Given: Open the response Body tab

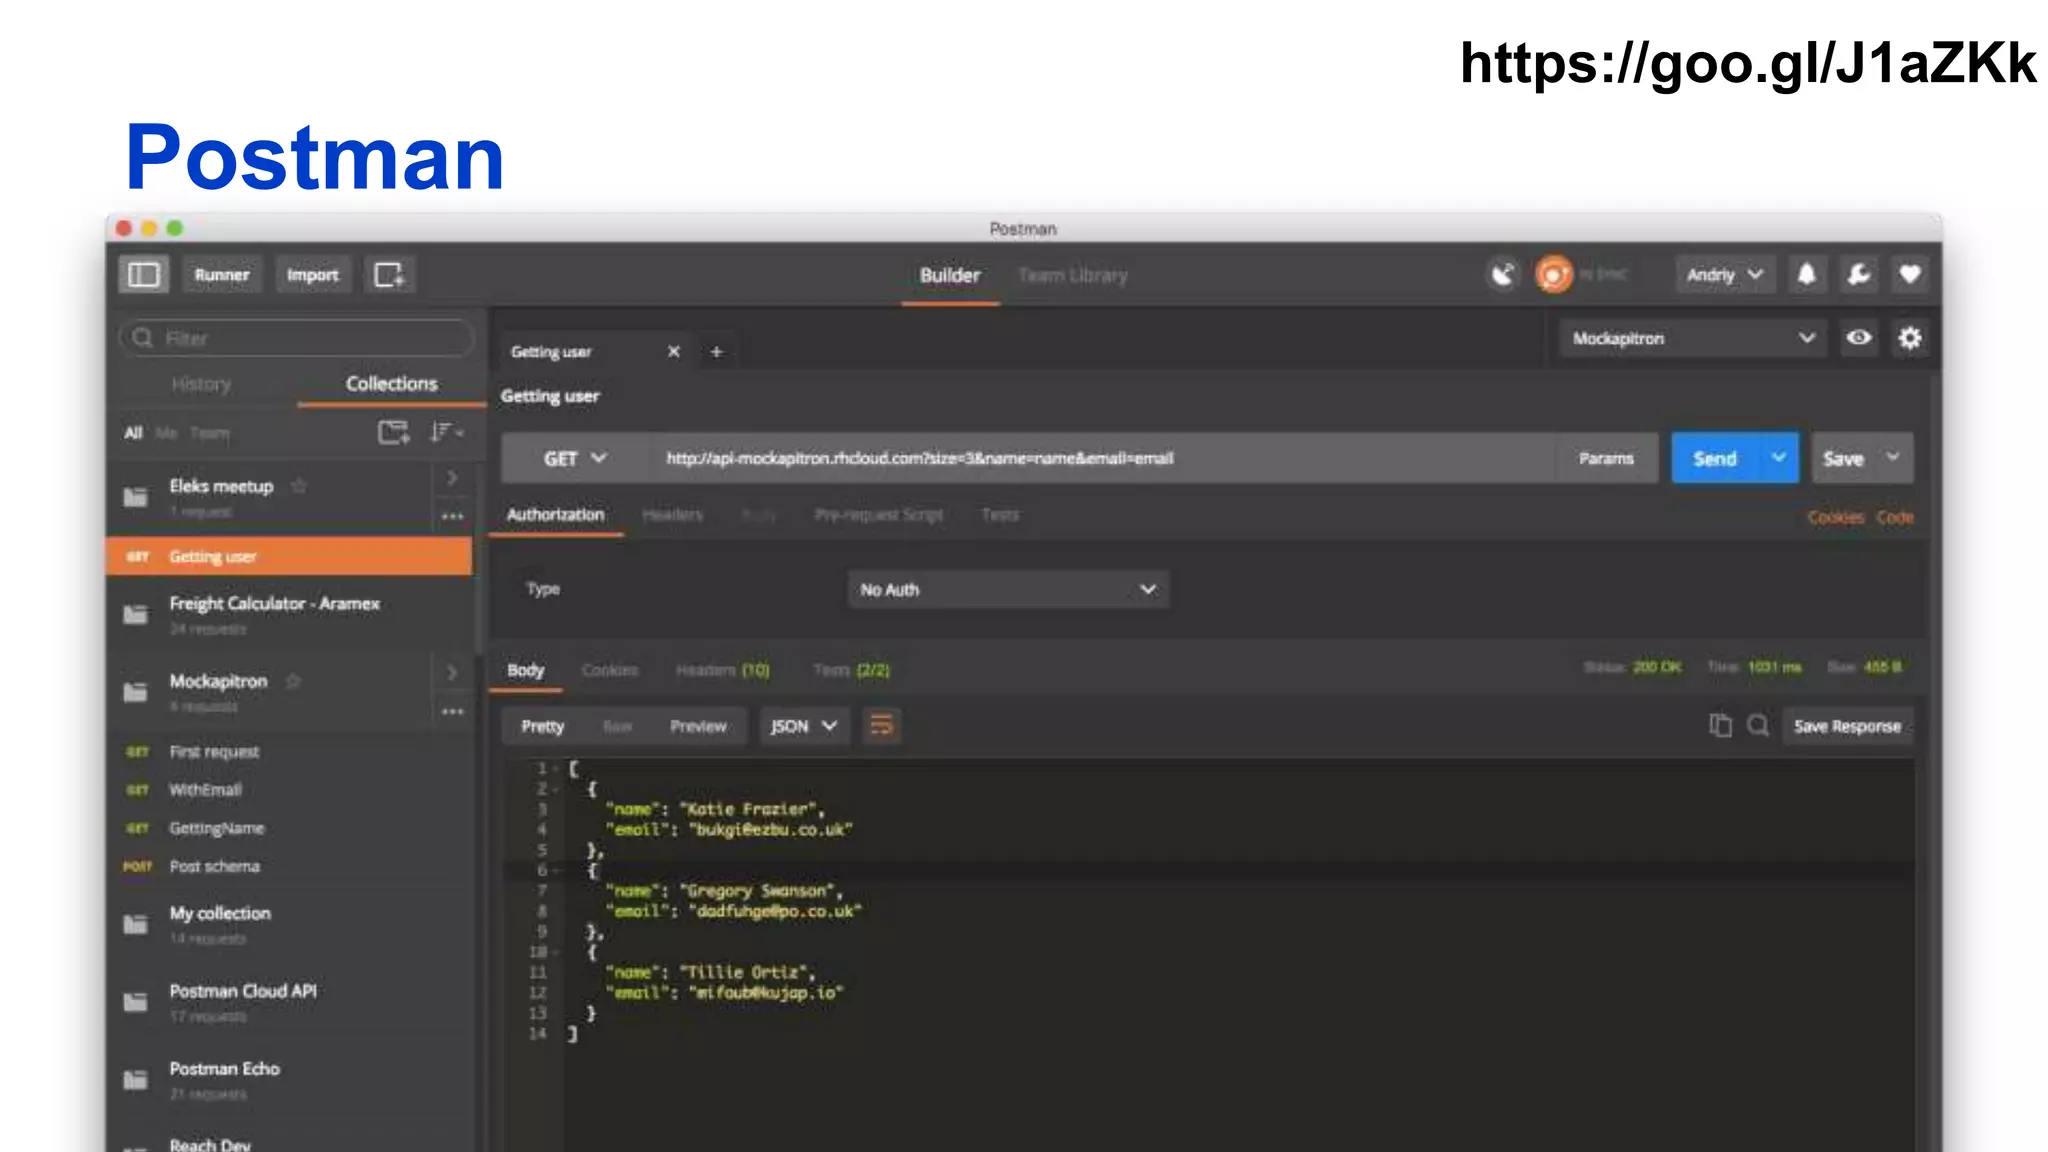Looking at the screenshot, I should click(x=525, y=670).
